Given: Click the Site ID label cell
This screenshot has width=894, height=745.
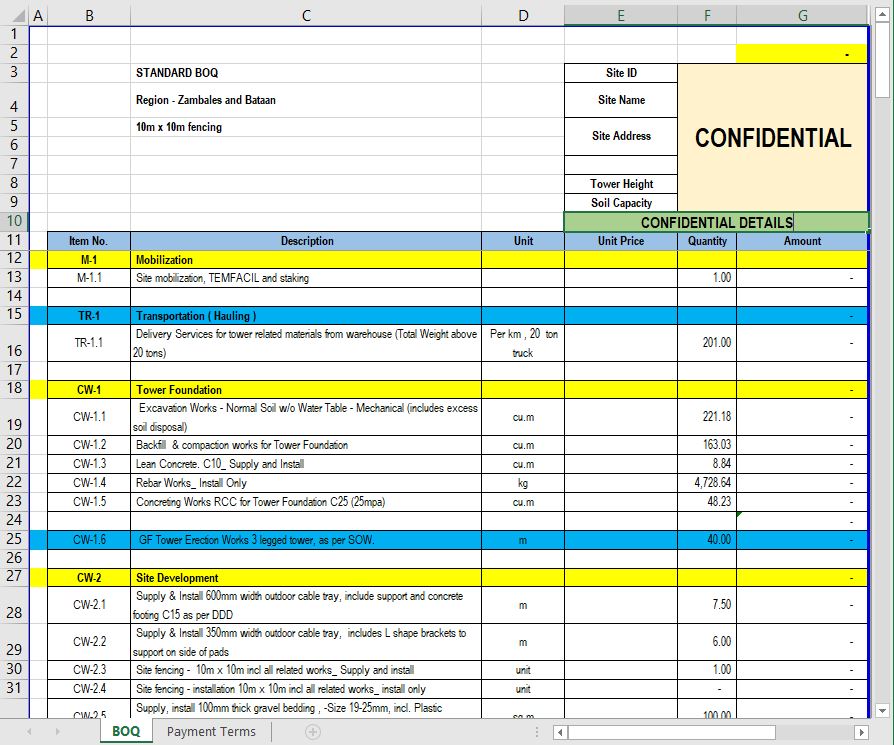Looking at the screenshot, I should (621, 73).
